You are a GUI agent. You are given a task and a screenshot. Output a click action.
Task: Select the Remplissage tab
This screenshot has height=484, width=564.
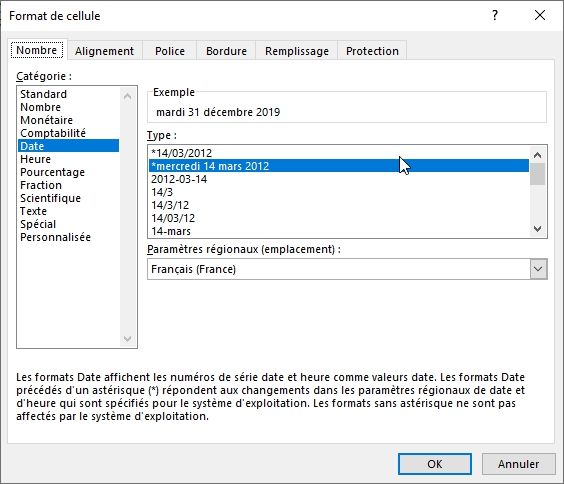(297, 51)
